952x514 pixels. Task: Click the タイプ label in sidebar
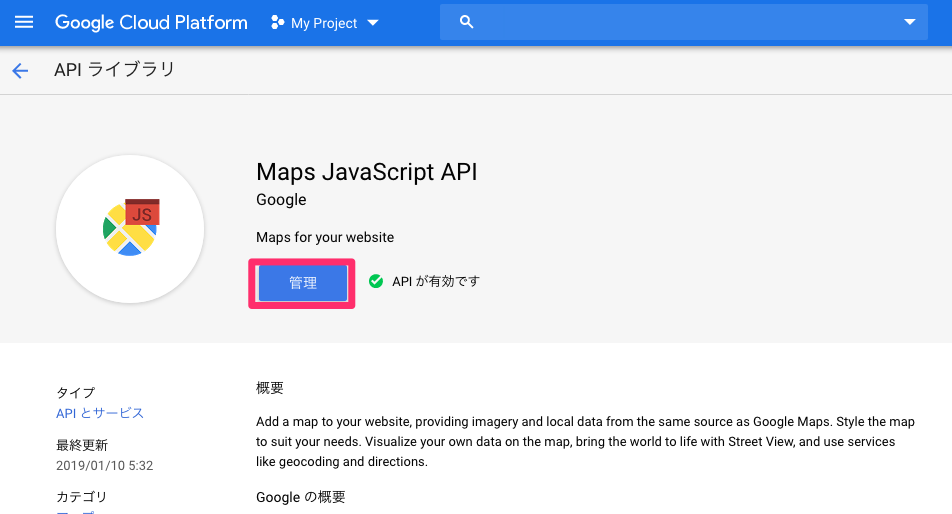click(x=76, y=393)
